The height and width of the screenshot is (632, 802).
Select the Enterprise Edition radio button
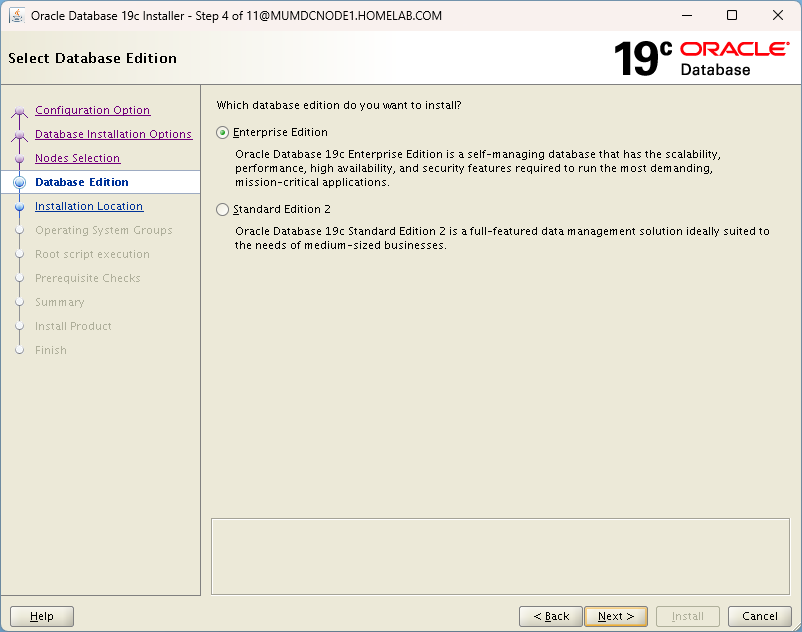(221, 131)
